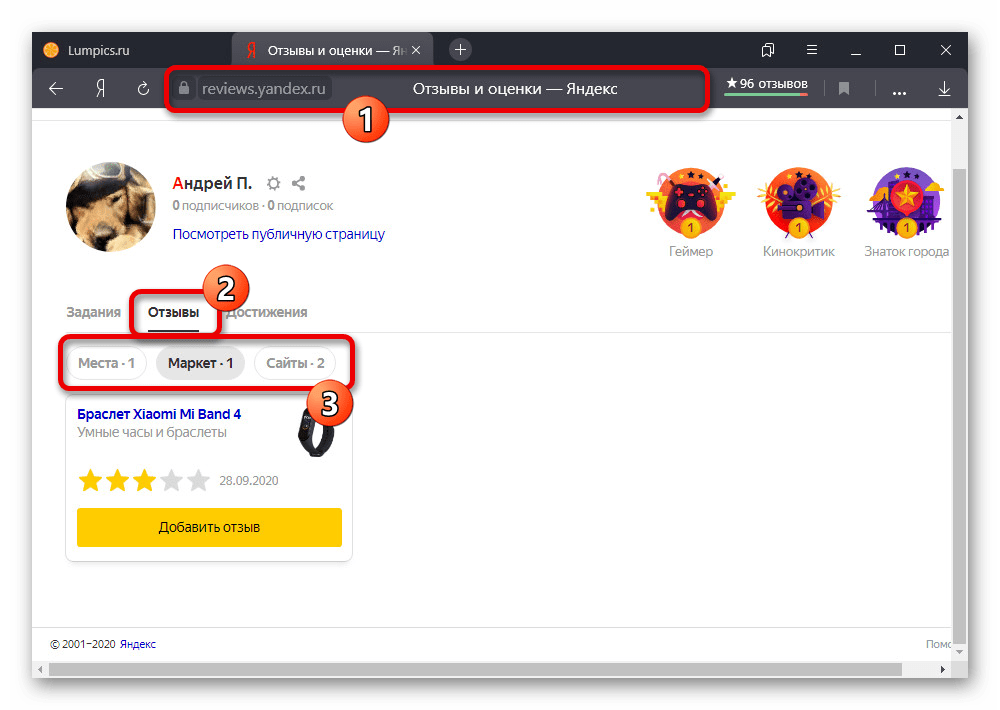Select the Места filter chip
This screenshot has width=1000, height=710.
click(x=106, y=363)
